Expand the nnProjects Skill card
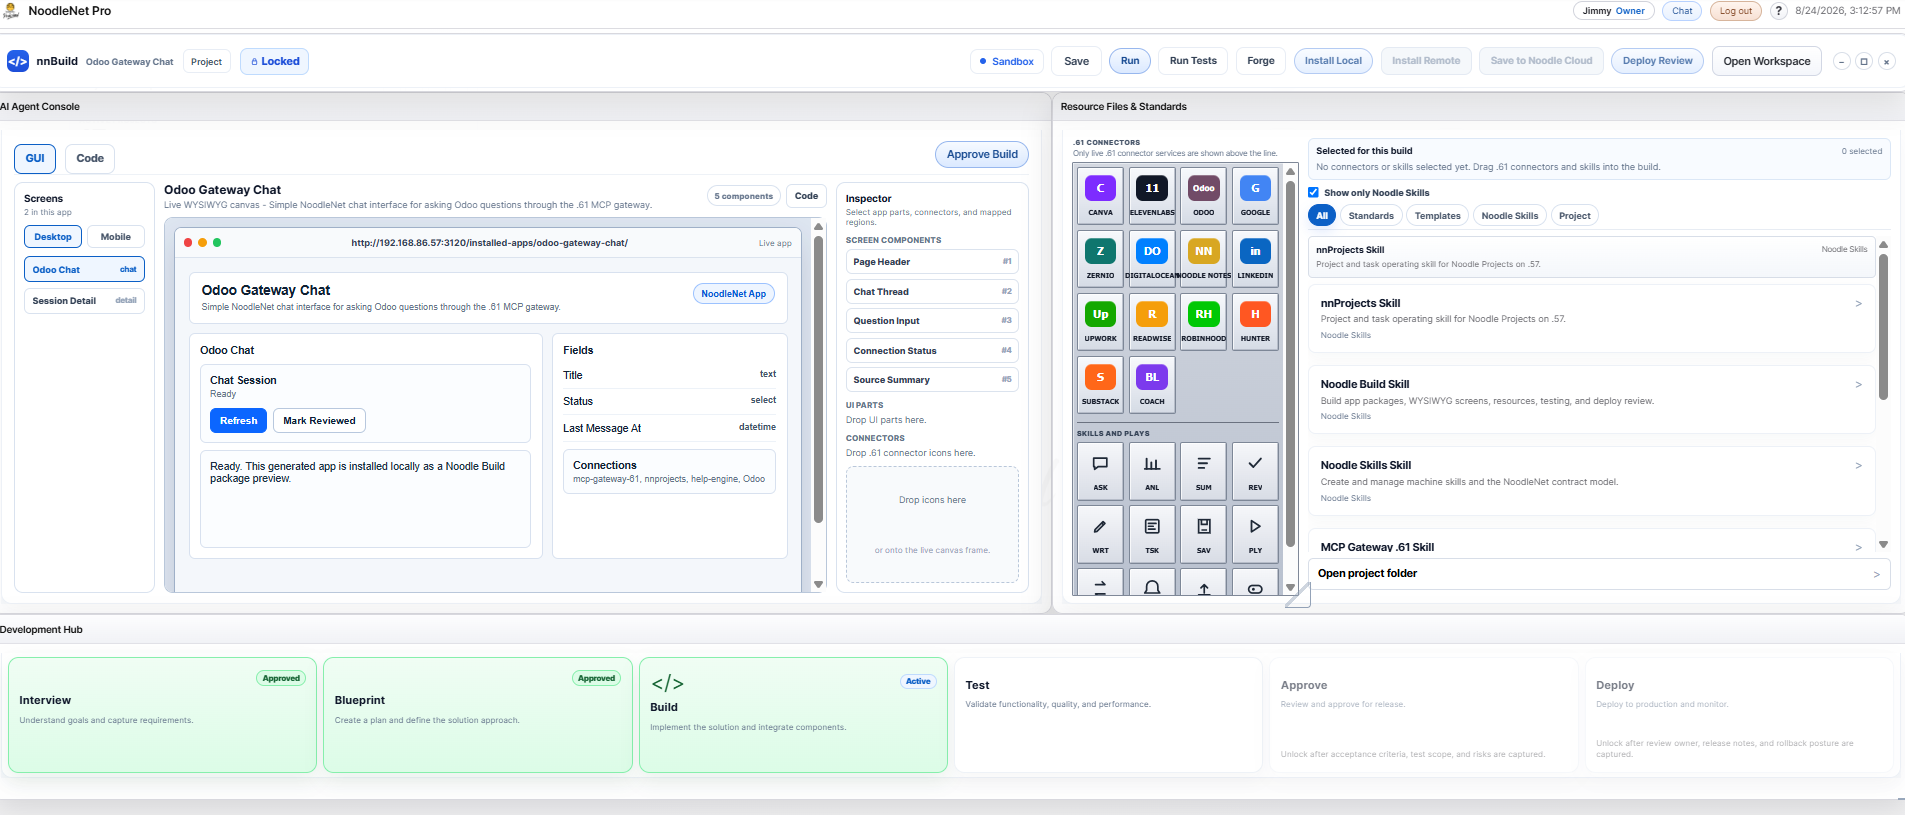 tap(1591, 318)
